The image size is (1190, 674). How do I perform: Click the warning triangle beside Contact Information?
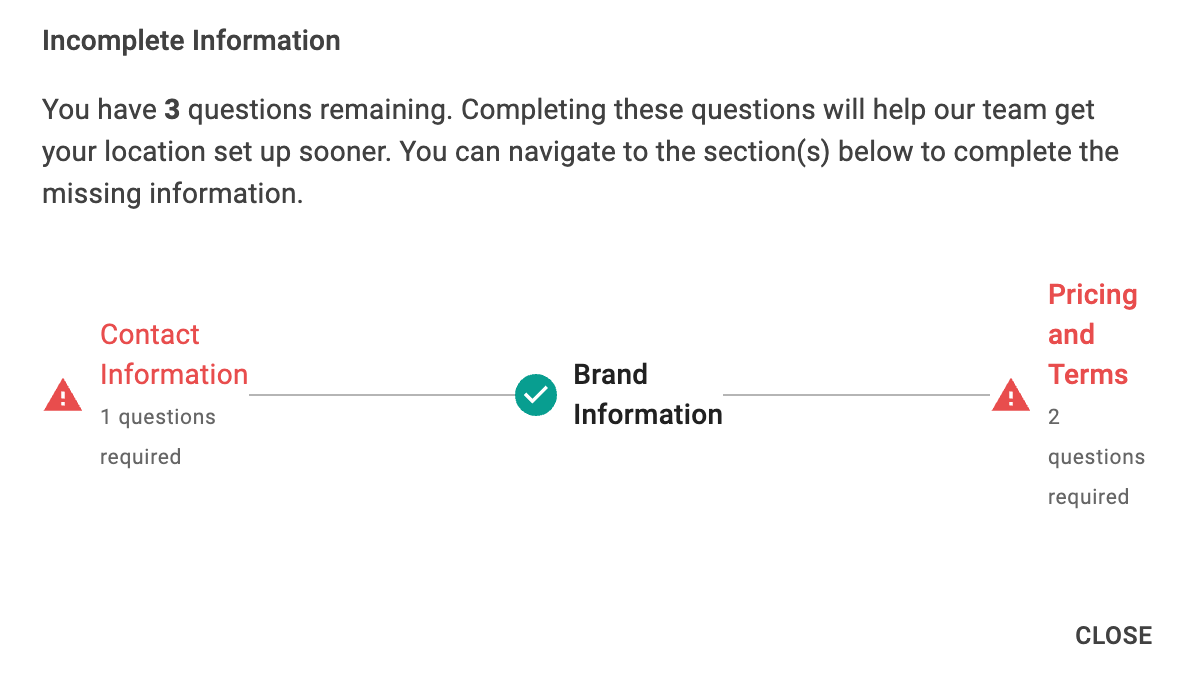pos(63,395)
